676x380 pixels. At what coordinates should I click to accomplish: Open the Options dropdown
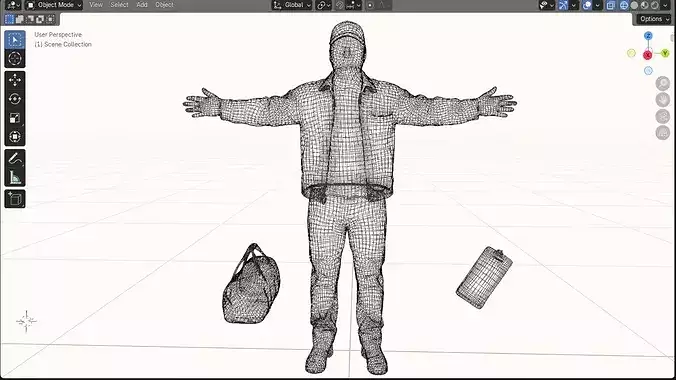tap(654, 19)
